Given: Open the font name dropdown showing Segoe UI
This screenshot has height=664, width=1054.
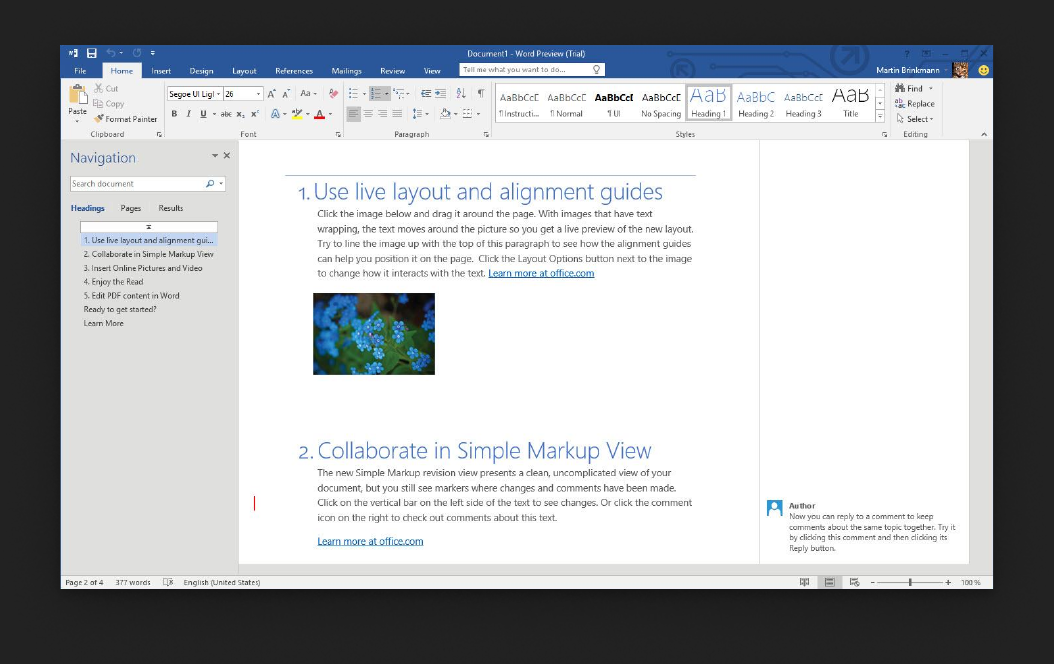Looking at the screenshot, I should (x=218, y=94).
